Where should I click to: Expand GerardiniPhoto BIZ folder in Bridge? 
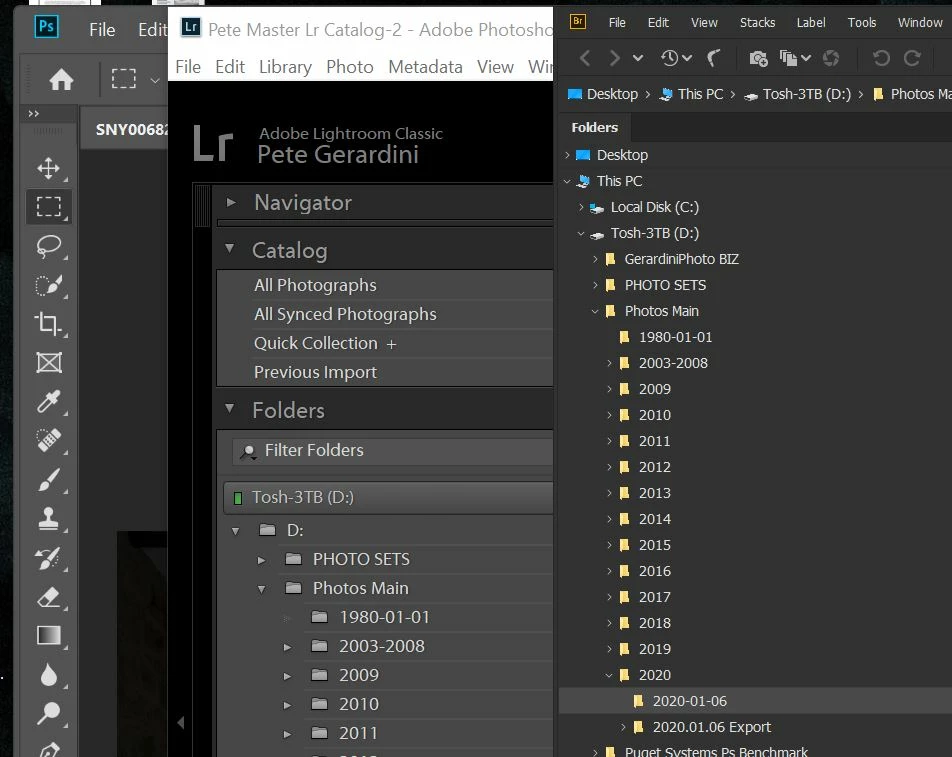594,259
